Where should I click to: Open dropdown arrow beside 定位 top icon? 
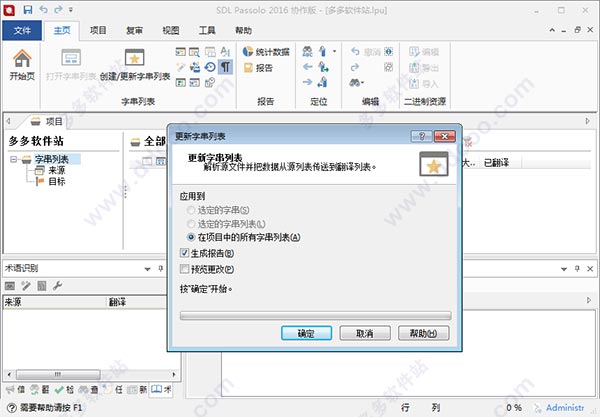[x=334, y=51]
